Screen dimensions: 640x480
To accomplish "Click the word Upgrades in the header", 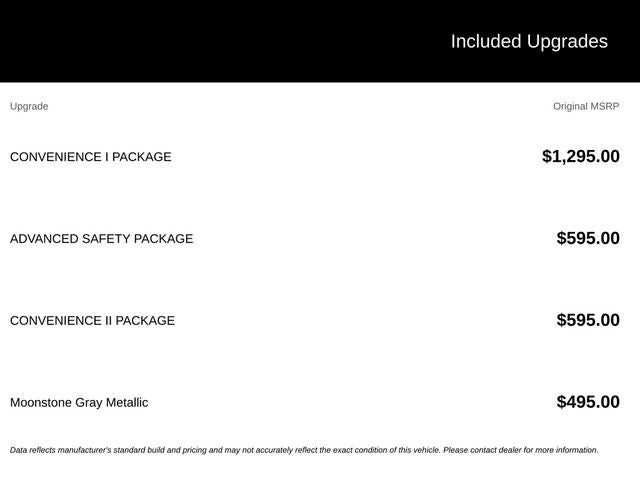I will click(x=567, y=42).
